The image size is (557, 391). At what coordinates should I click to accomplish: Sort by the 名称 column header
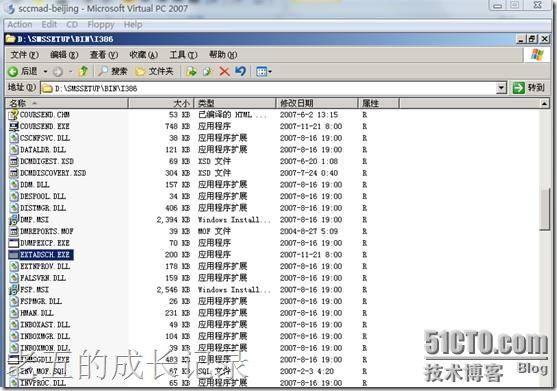click(x=67, y=103)
